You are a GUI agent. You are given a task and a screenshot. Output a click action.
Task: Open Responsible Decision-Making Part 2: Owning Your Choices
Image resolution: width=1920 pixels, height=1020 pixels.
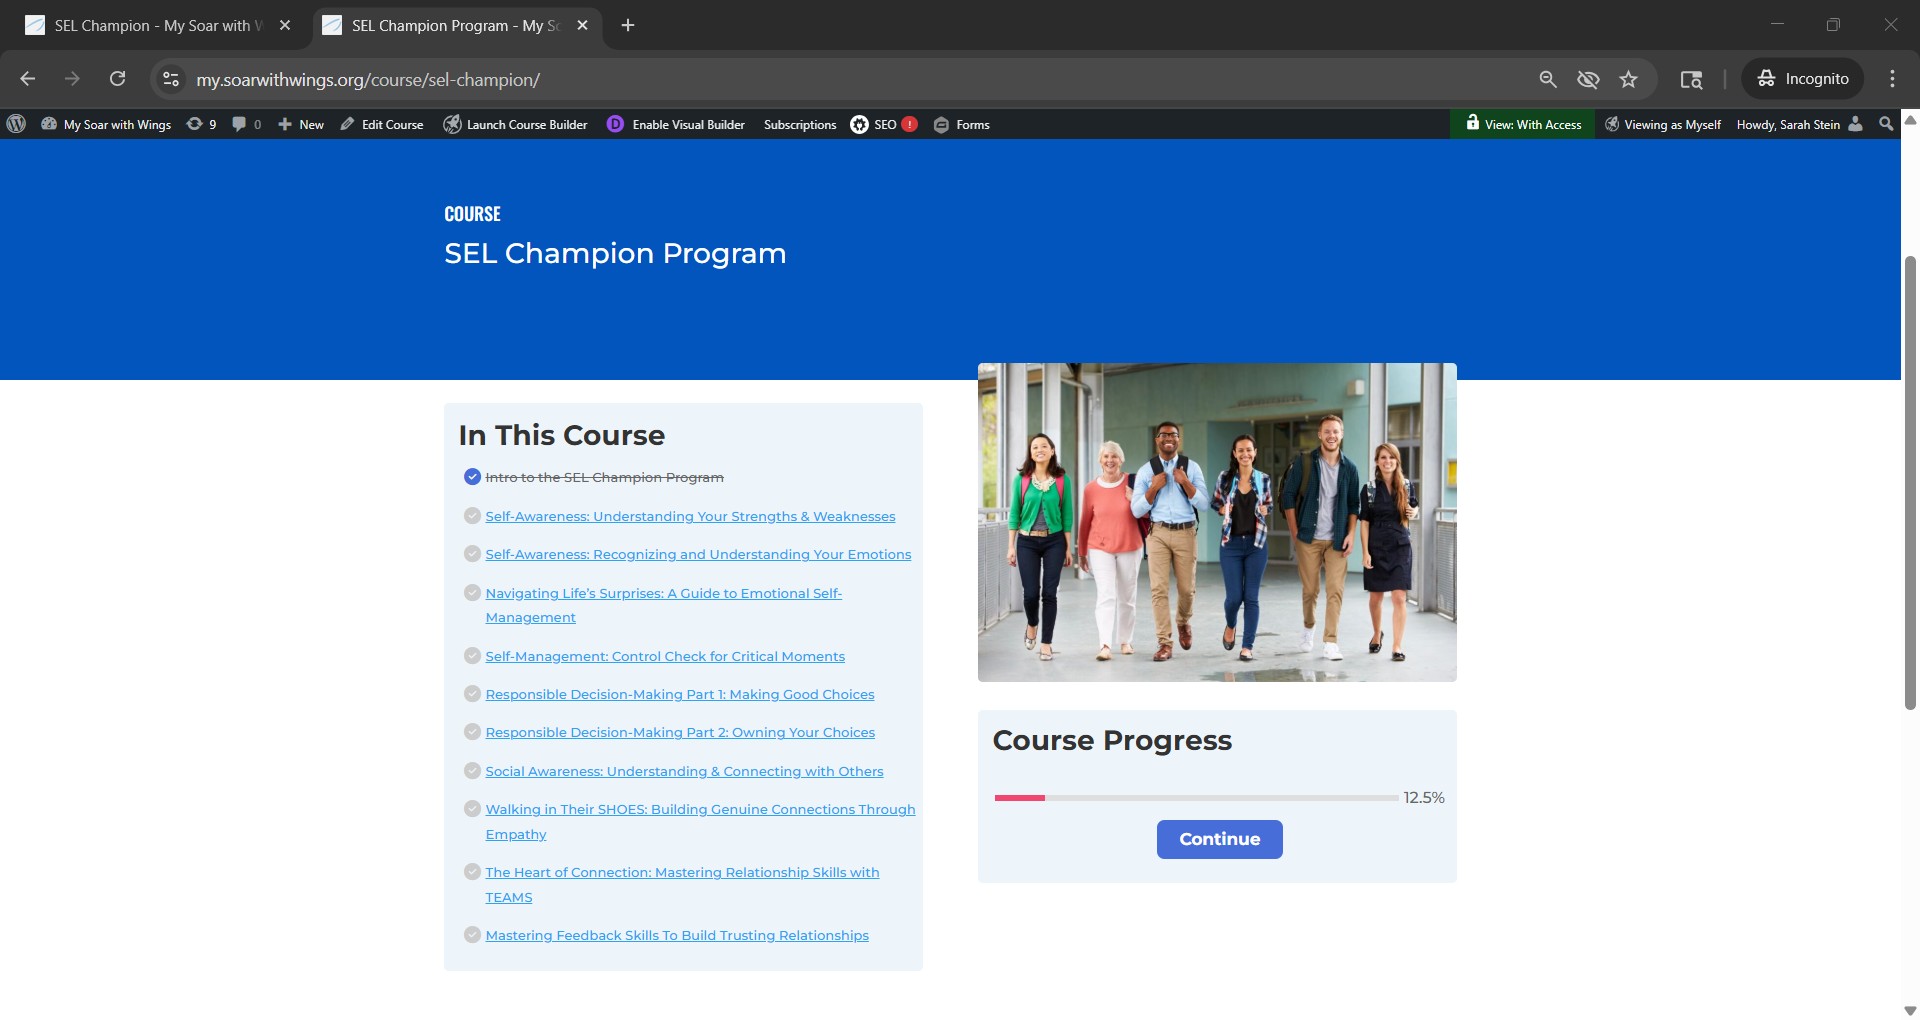point(680,732)
